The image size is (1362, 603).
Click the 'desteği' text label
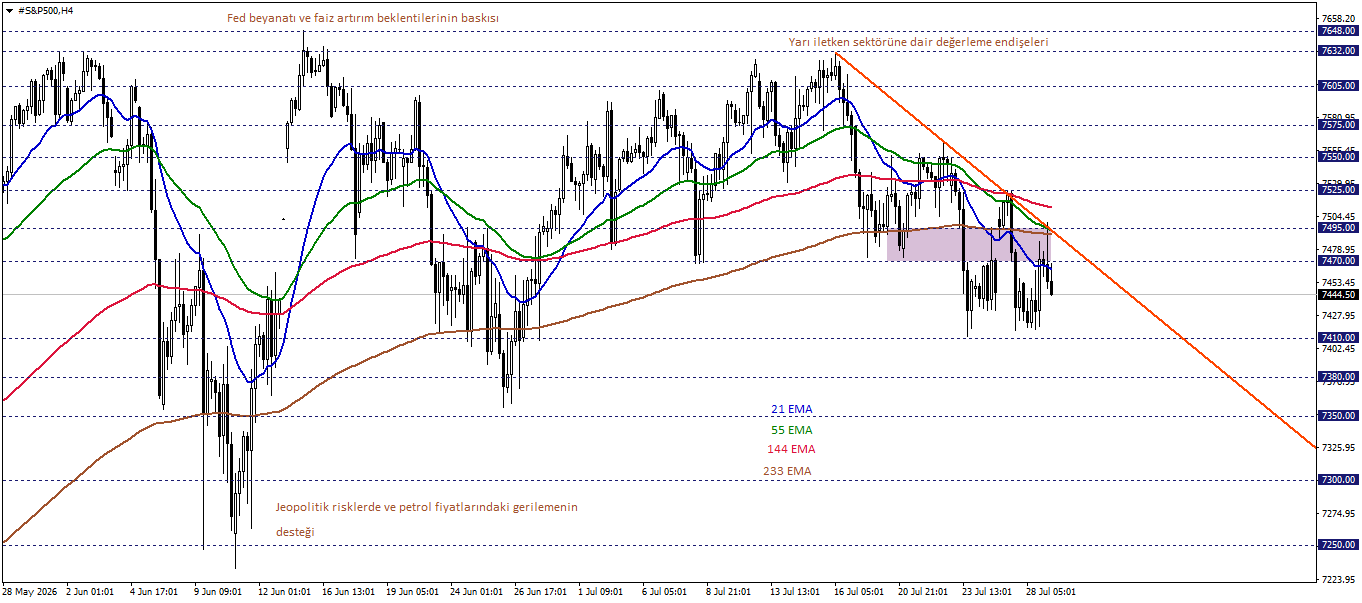[x=295, y=532]
